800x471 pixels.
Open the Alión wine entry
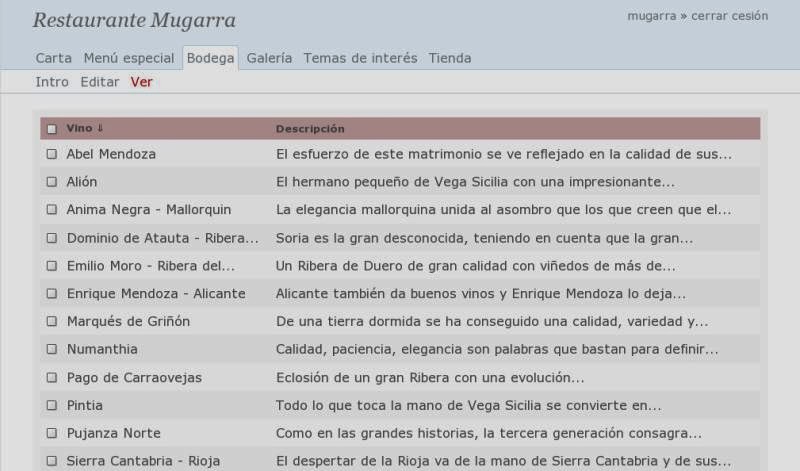(x=82, y=182)
